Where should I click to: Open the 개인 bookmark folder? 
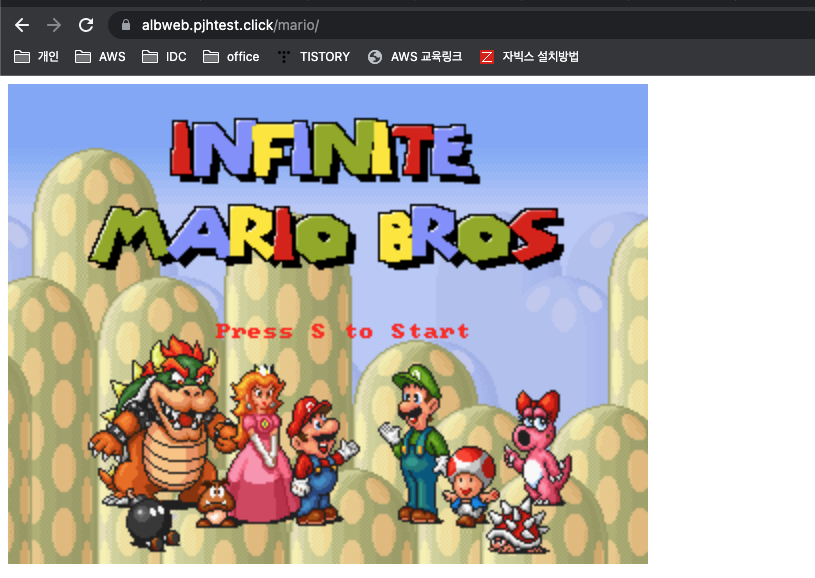(x=36, y=57)
